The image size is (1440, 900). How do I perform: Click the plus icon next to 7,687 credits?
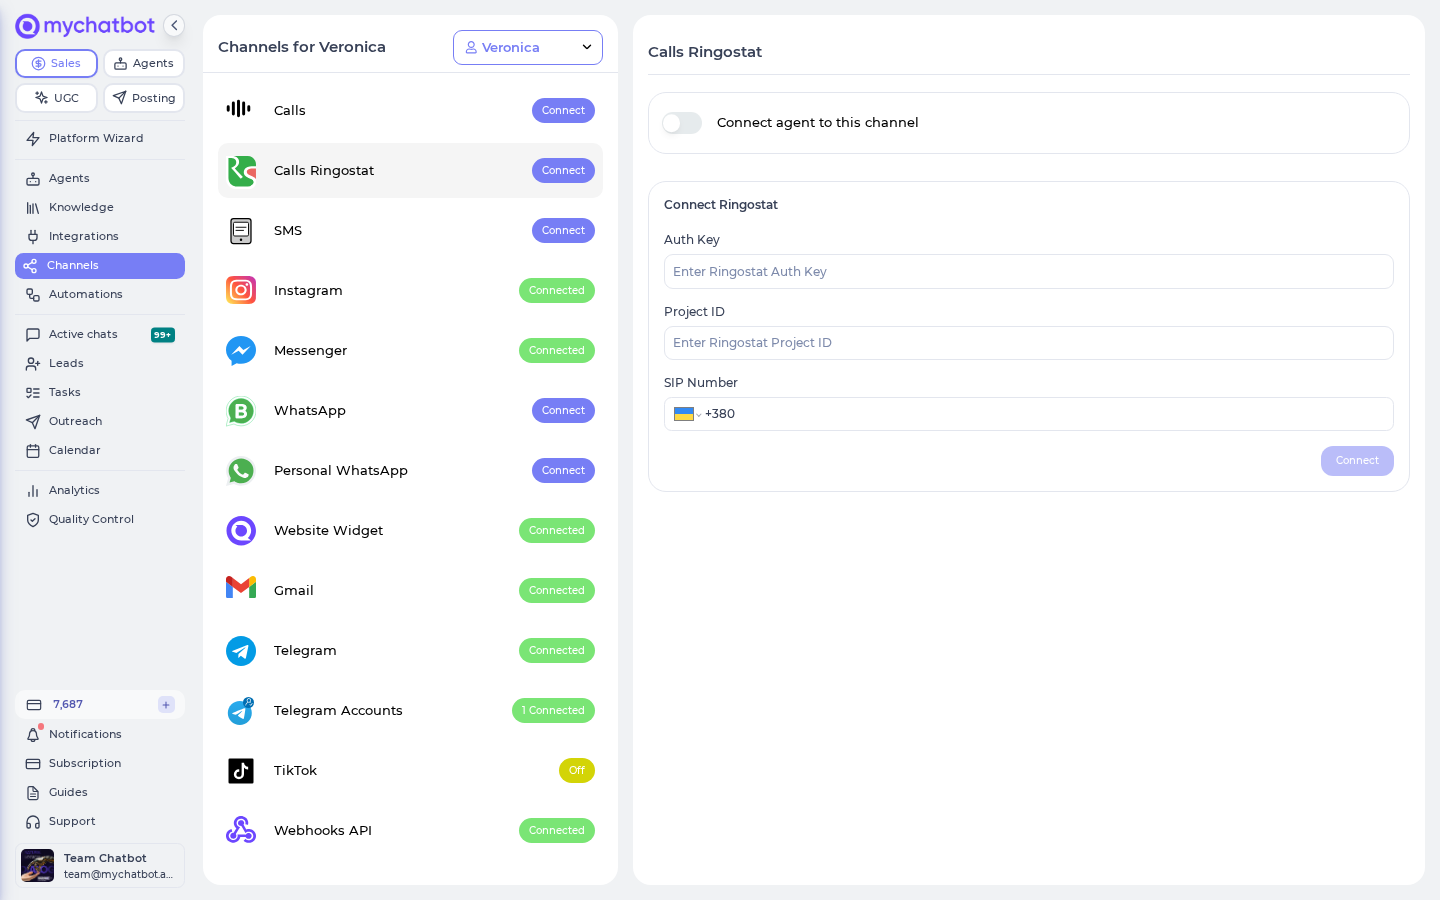[166, 705]
